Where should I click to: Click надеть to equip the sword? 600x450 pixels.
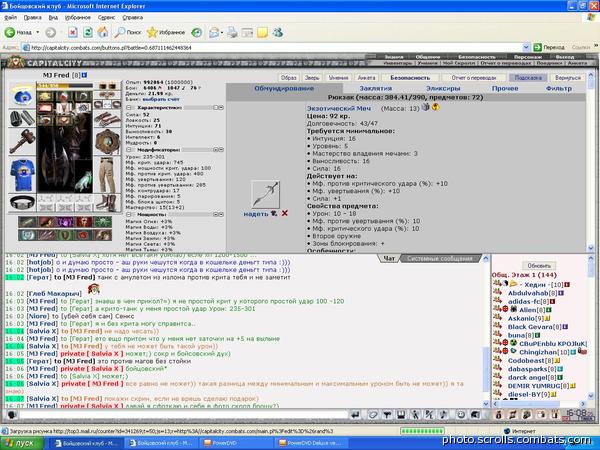[x=256, y=214]
